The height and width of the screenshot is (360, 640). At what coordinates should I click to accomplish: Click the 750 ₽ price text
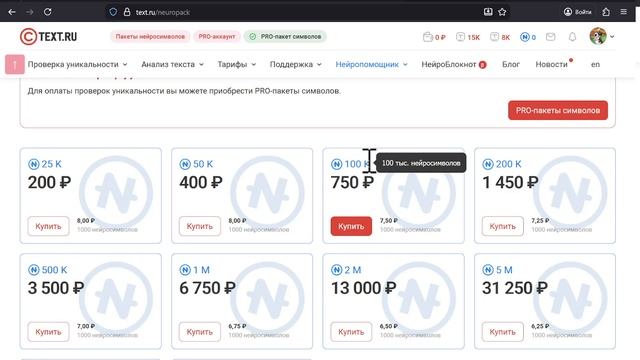pos(352,182)
